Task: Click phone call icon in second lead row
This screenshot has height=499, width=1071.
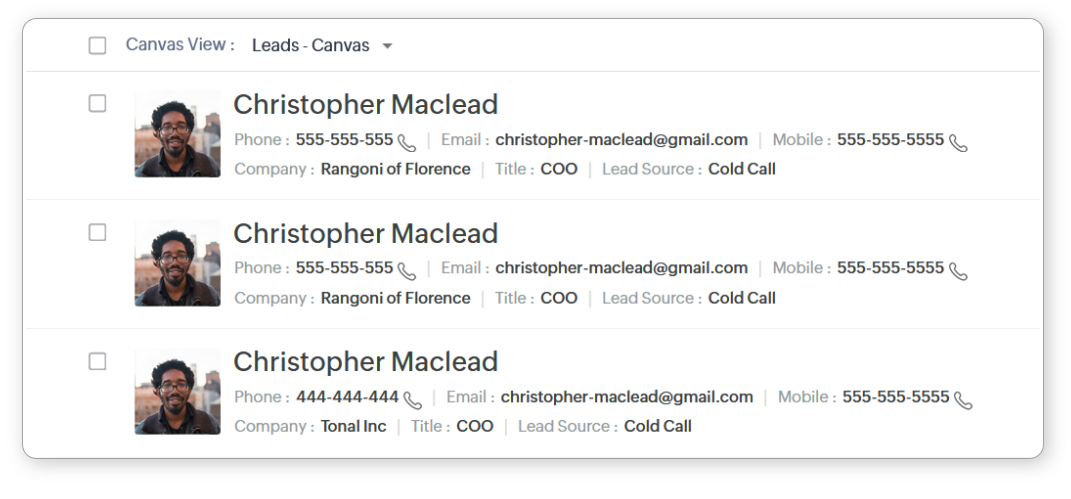Action: tap(406, 270)
